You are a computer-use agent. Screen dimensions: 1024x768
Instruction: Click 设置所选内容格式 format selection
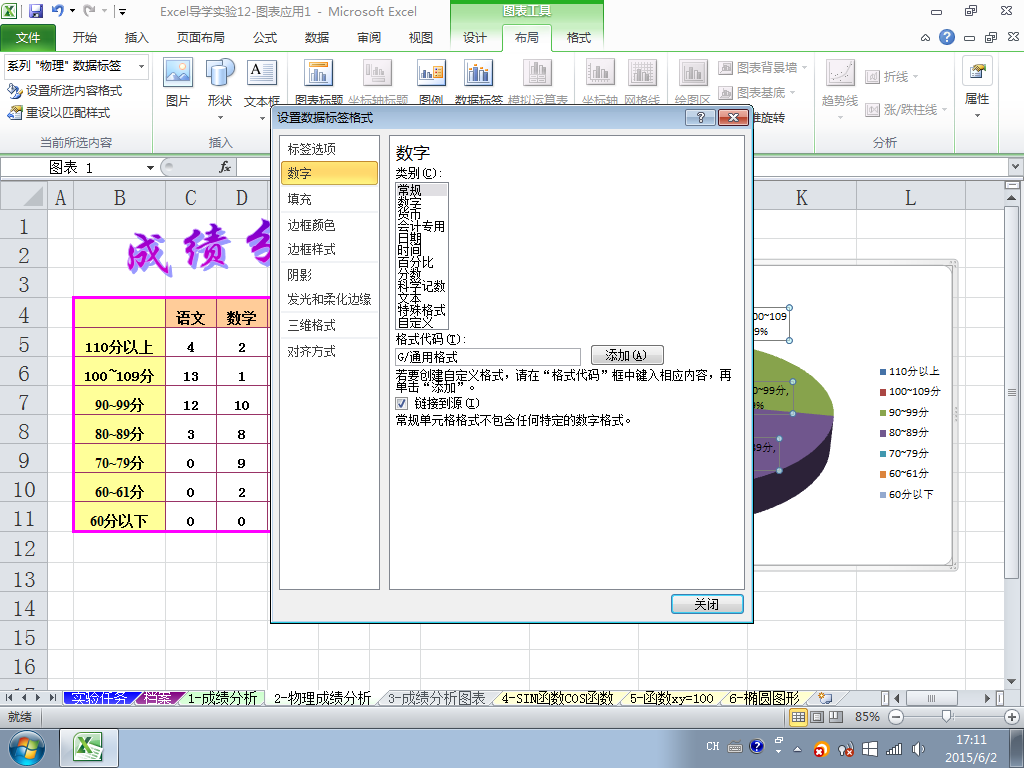pos(65,91)
